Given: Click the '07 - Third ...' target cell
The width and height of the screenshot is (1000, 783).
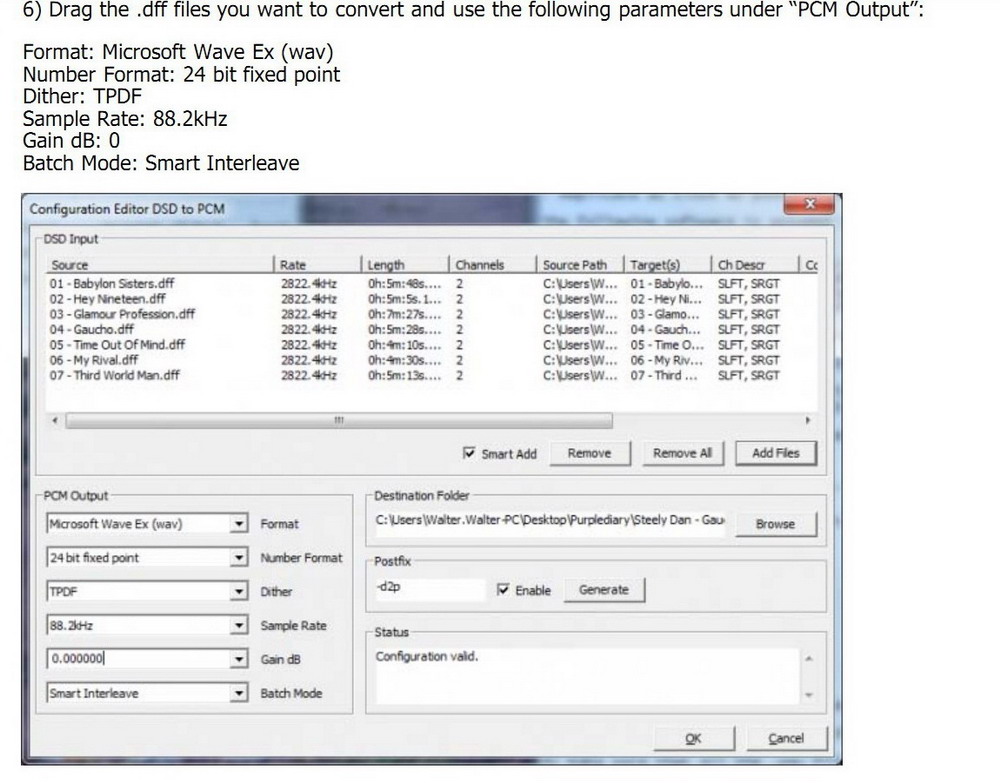Looking at the screenshot, I should (664, 376).
